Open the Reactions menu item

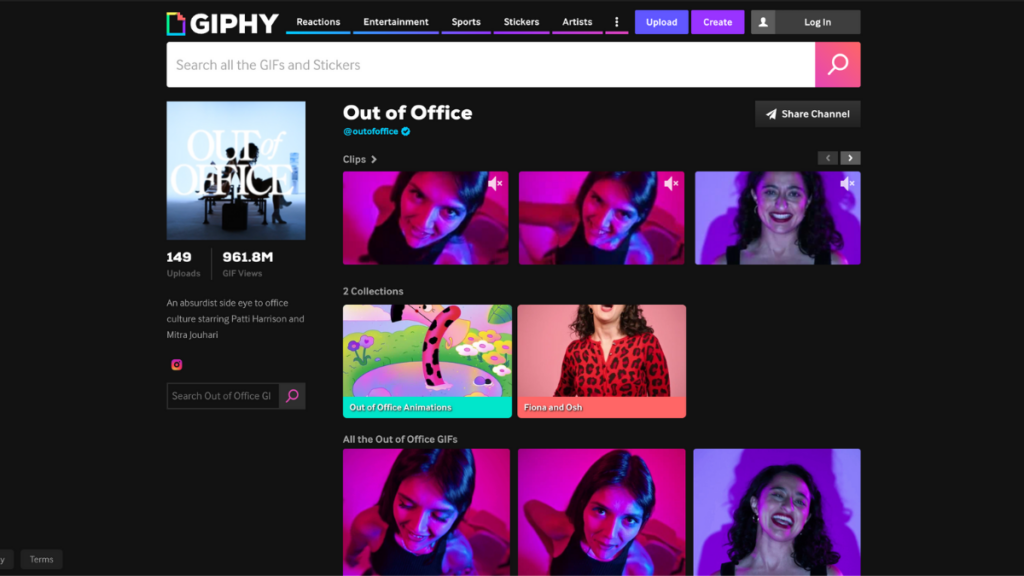[318, 22]
